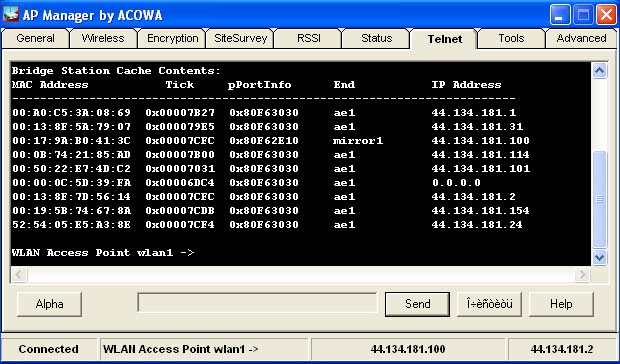
Task: Open the Encryption tab
Action: pyautogui.click(x=172, y=38)
